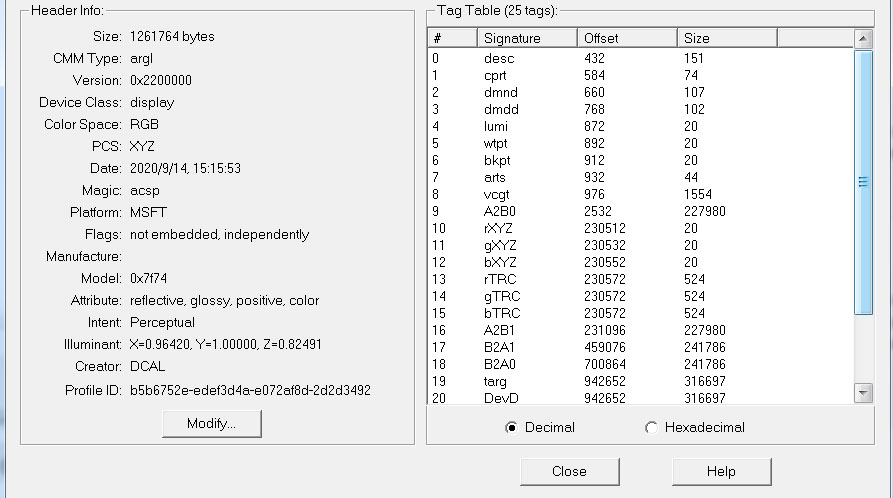This screenshot has width=893, height=498.
Task: Open Help for this dialog
Action: 721,471
